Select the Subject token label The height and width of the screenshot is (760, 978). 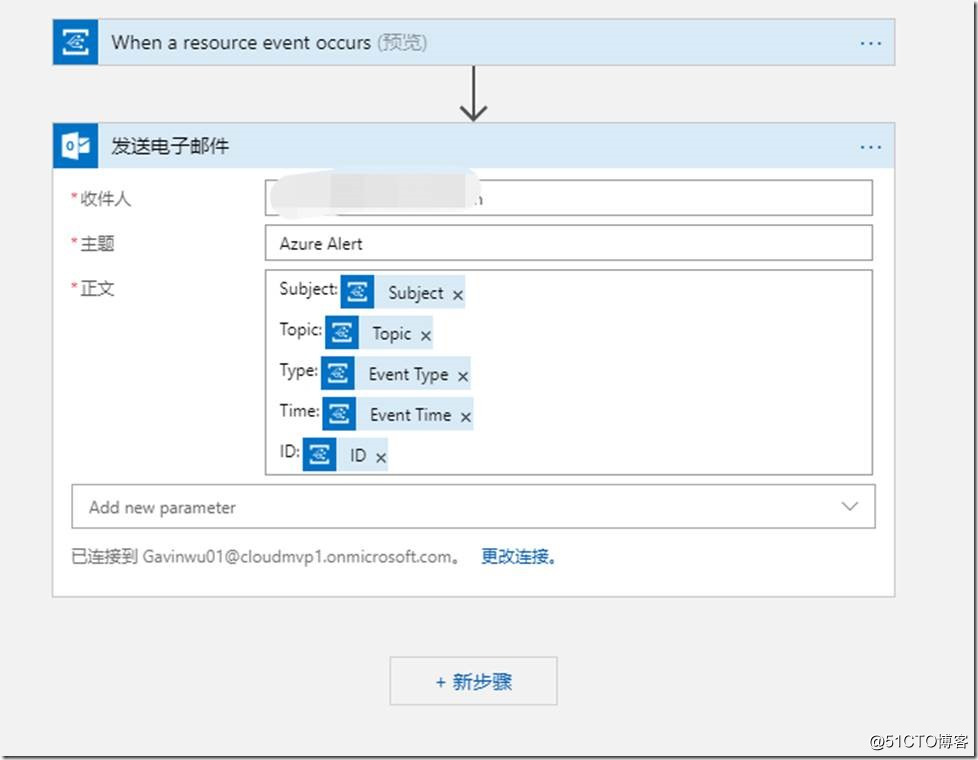tap(415, 293)
